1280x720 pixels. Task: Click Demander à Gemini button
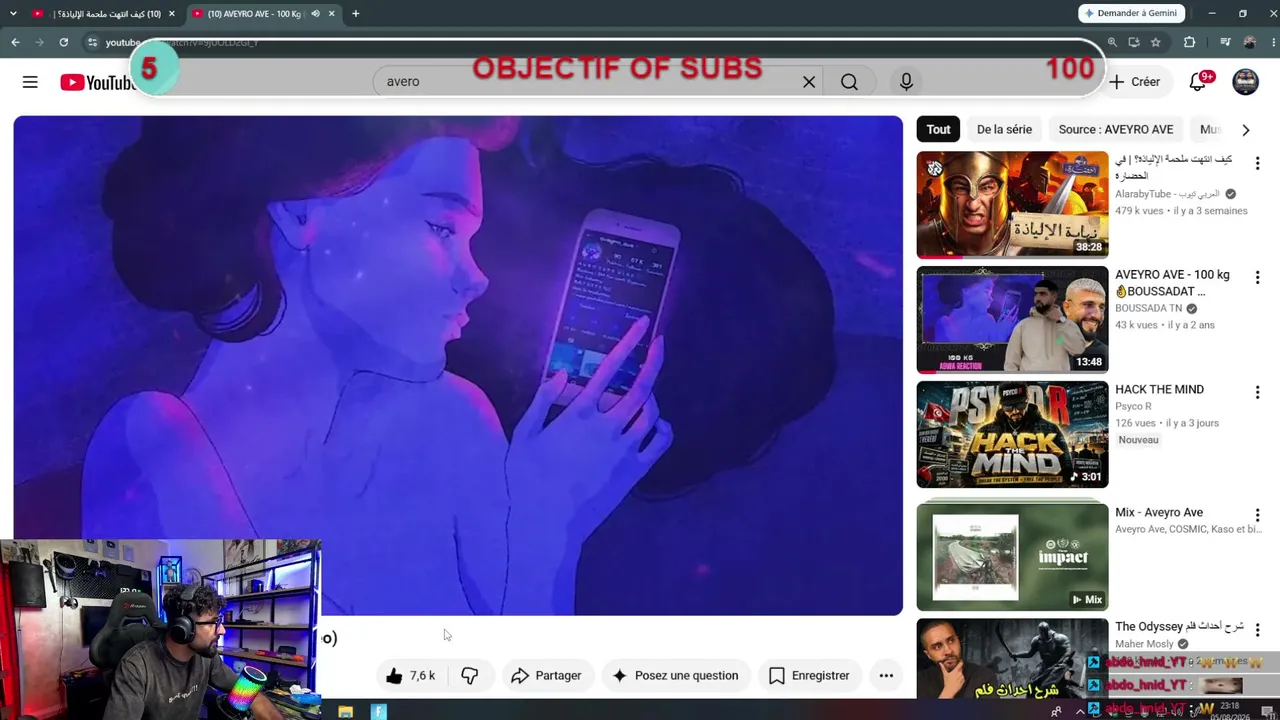pyautogui.click(x=1132, y=13)
